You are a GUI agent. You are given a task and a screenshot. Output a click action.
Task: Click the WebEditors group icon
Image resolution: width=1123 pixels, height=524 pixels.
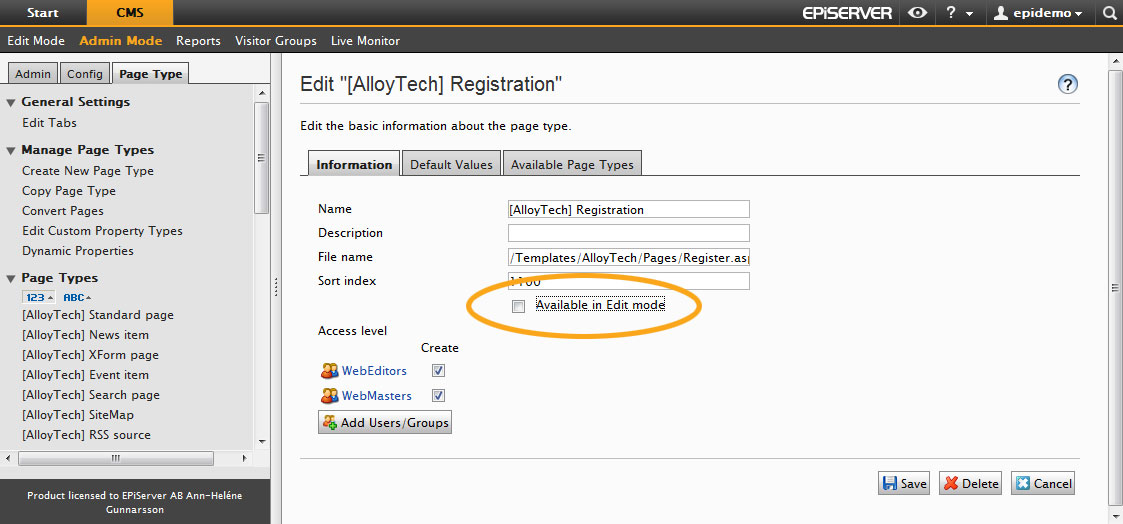[329, 371]
